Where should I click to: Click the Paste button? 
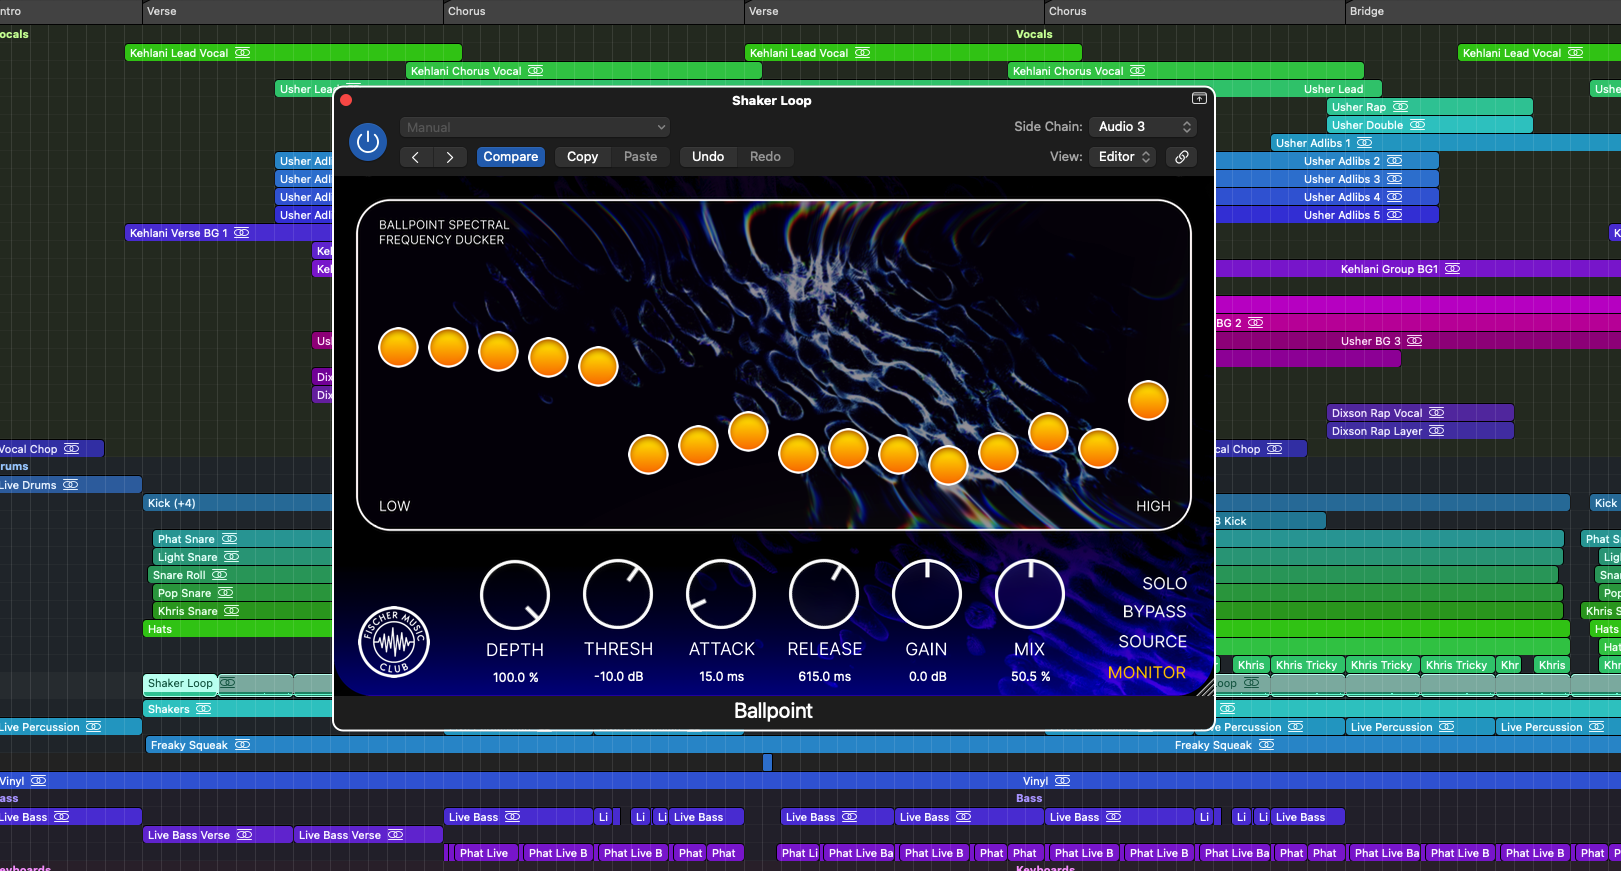641,157
